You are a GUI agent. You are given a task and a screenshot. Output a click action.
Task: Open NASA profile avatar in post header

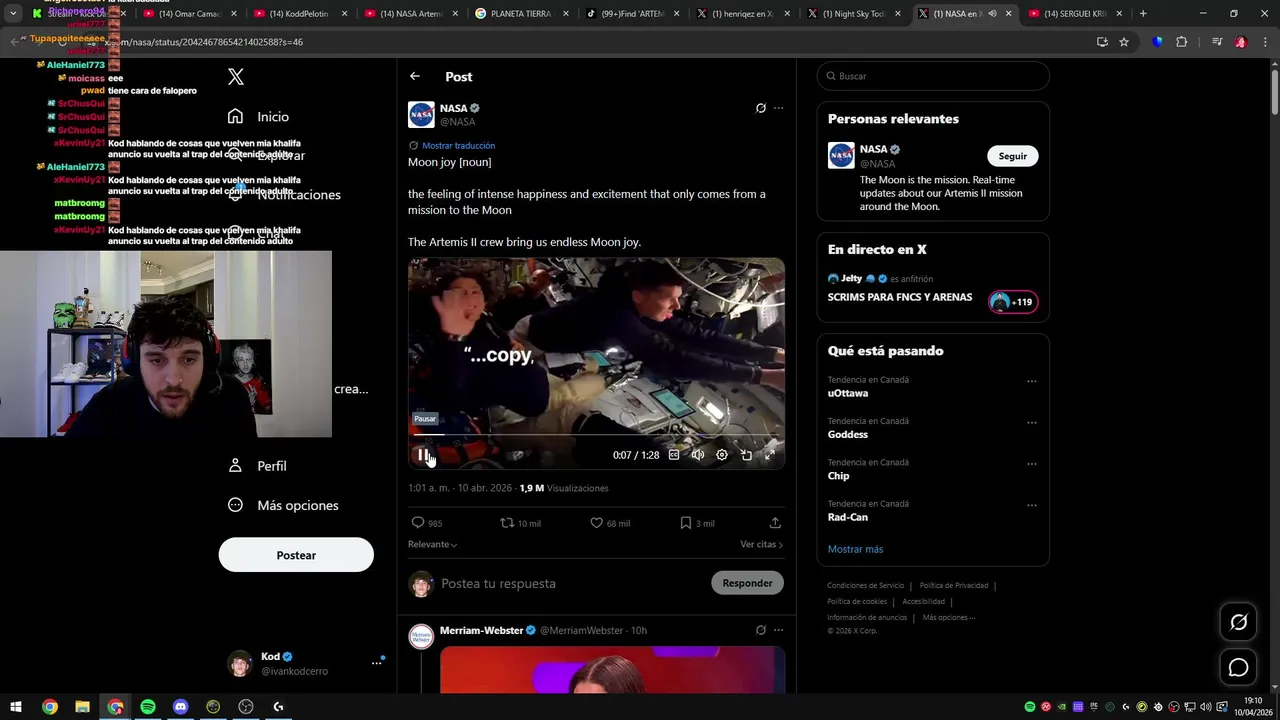[x=421, y=114]
